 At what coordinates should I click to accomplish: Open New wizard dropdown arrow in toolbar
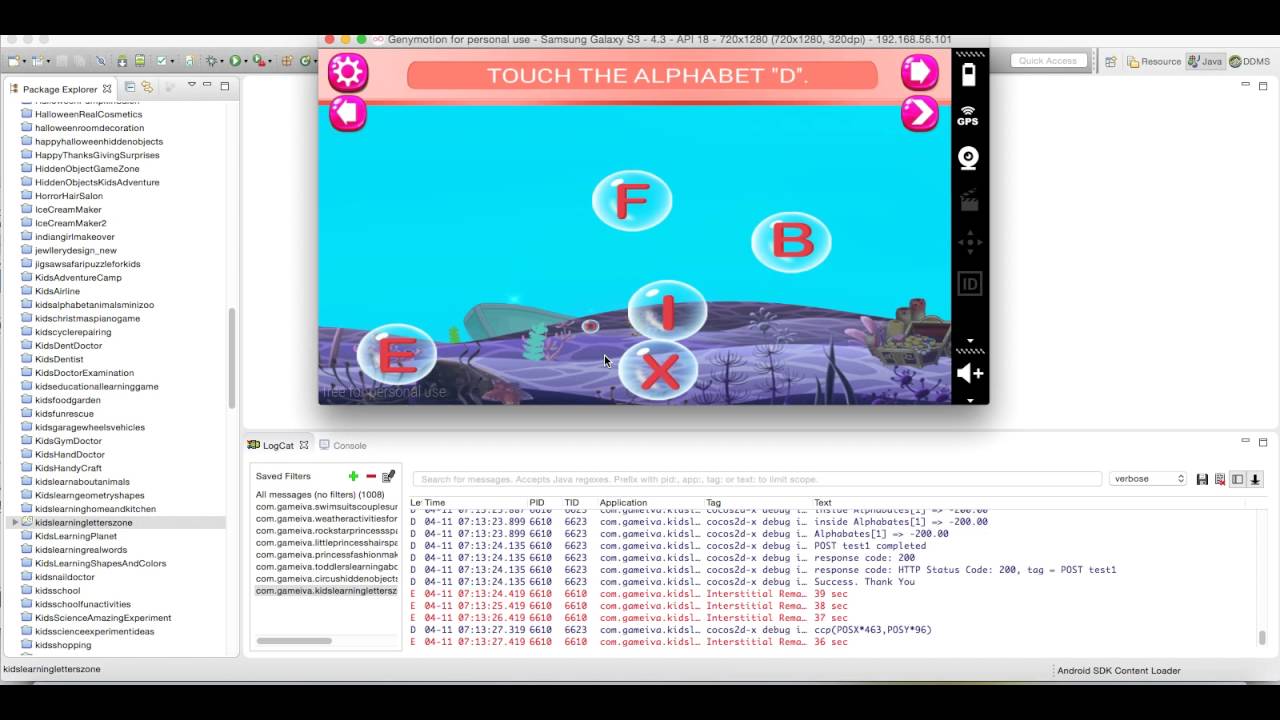pos(24,62)
